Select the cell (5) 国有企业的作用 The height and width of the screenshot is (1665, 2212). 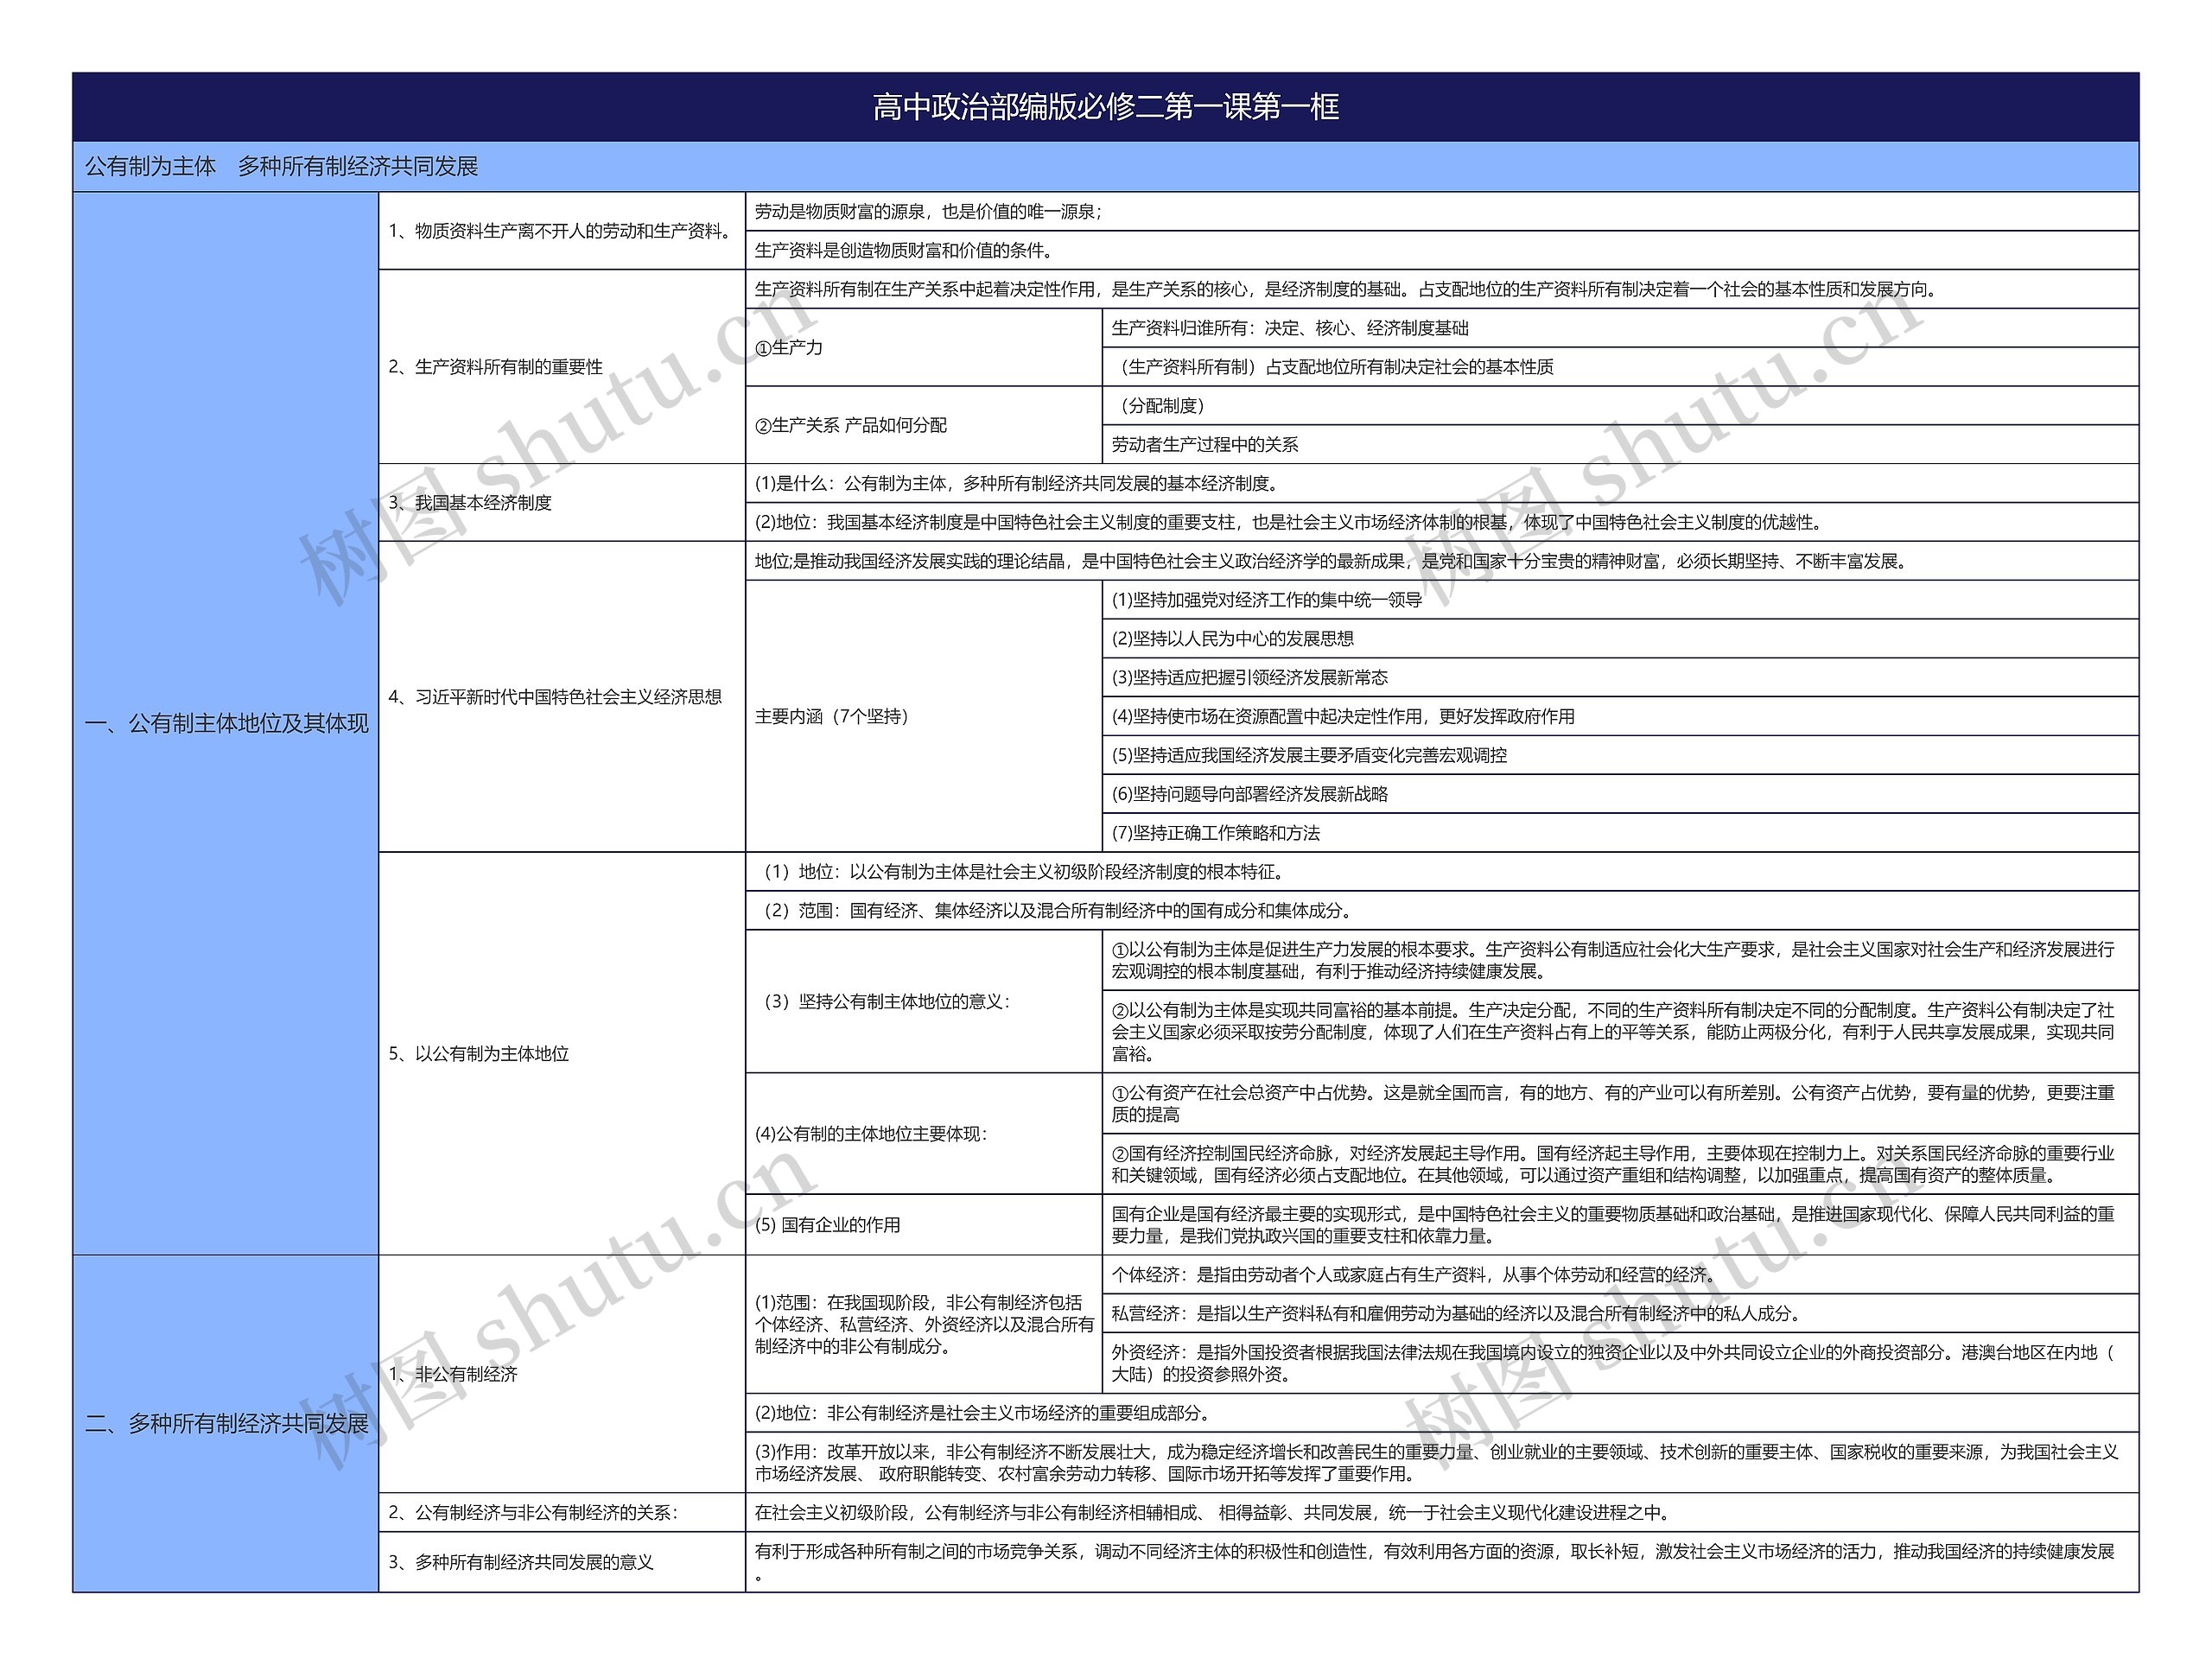coord(924,1225)
